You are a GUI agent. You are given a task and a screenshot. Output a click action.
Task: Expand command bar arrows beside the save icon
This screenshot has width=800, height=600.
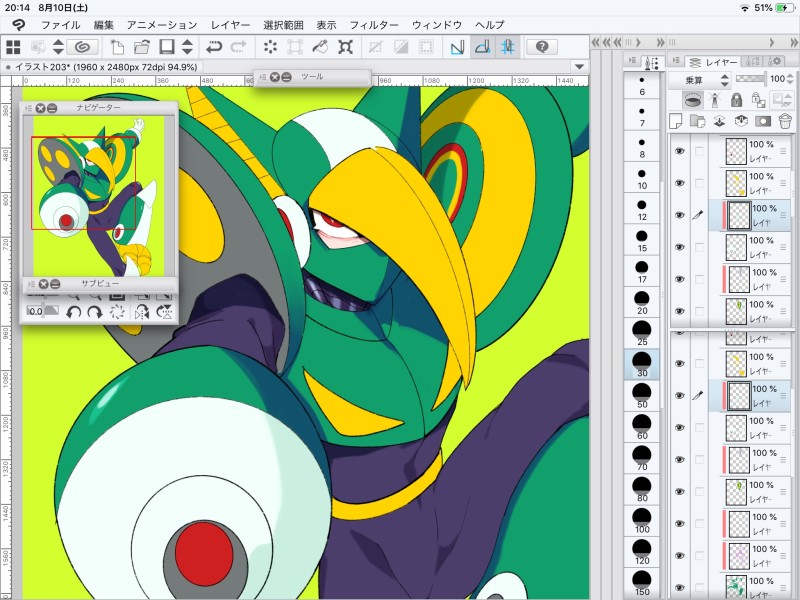(188, 47)
